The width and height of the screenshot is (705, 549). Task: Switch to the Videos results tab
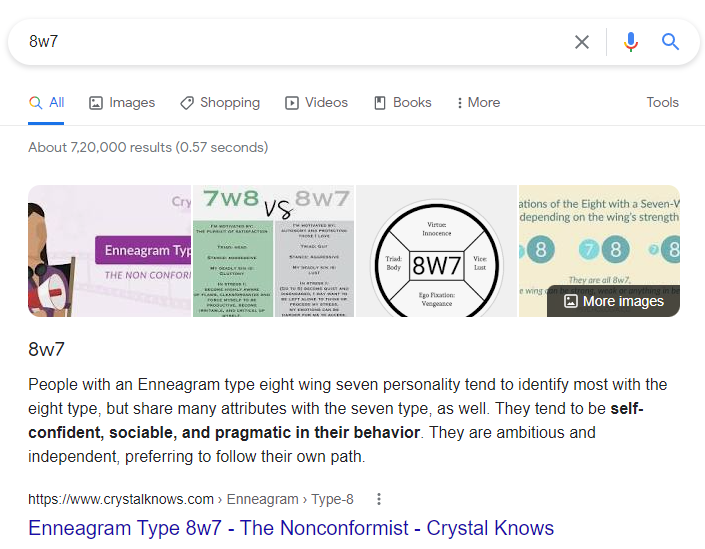coord(317,103)
